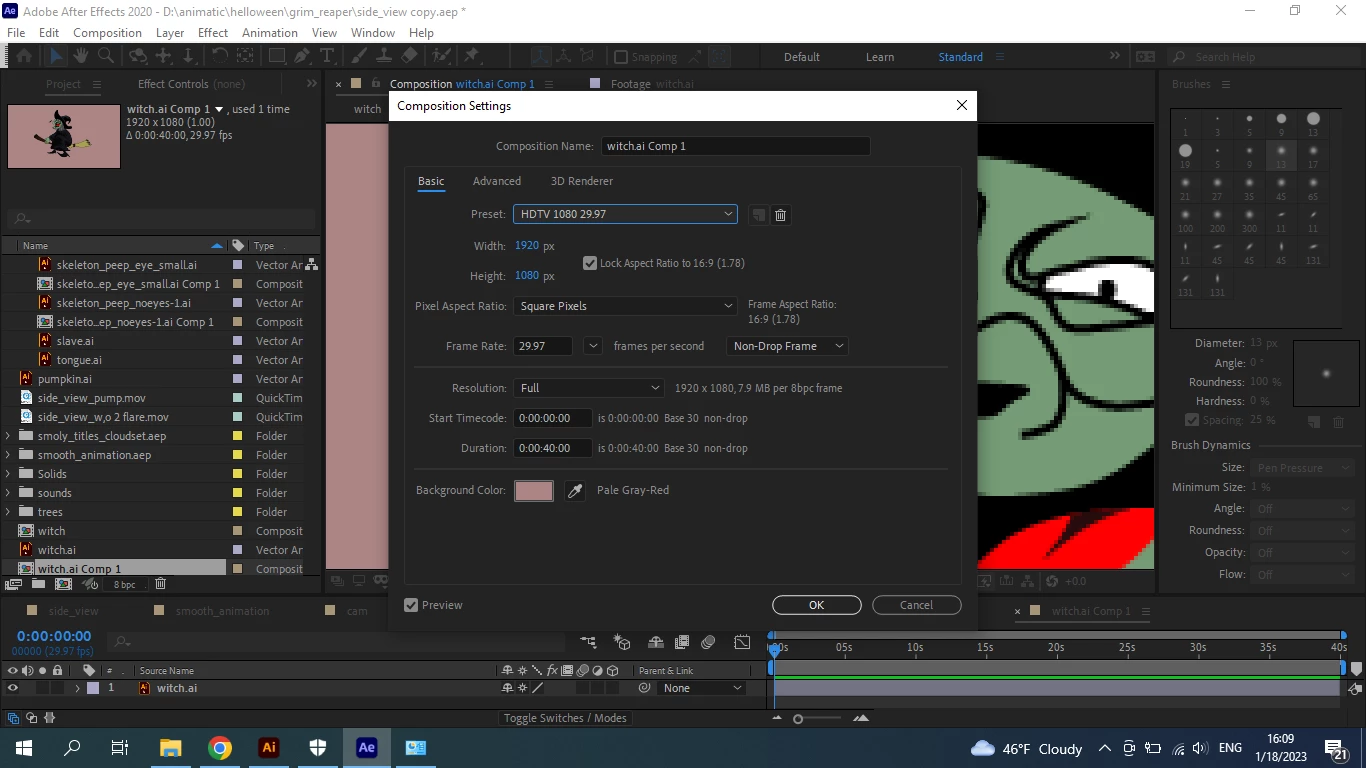Expand the trees folder
Screen dimensions: 1366x768
pos(9,512)
